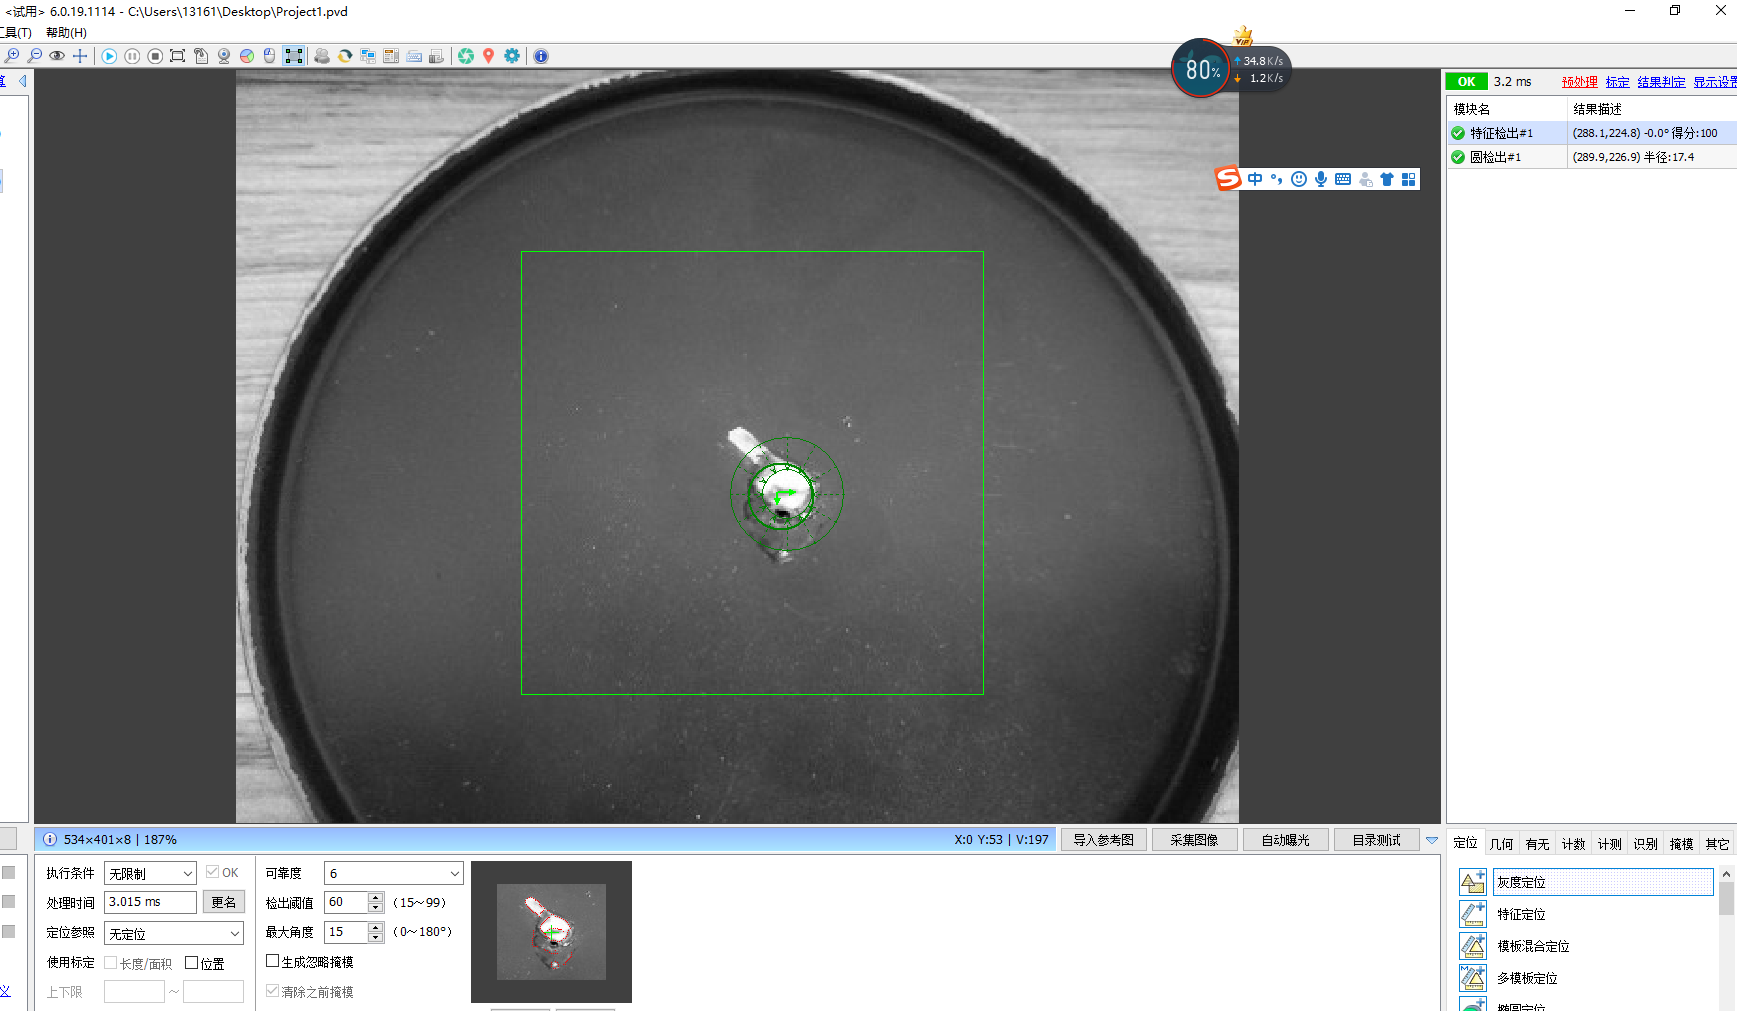The height and width of the screenshot is (1011, 1737).
Task: Toggle the Sogou 中 Chinese/English mode
Action: (1255, 179)
